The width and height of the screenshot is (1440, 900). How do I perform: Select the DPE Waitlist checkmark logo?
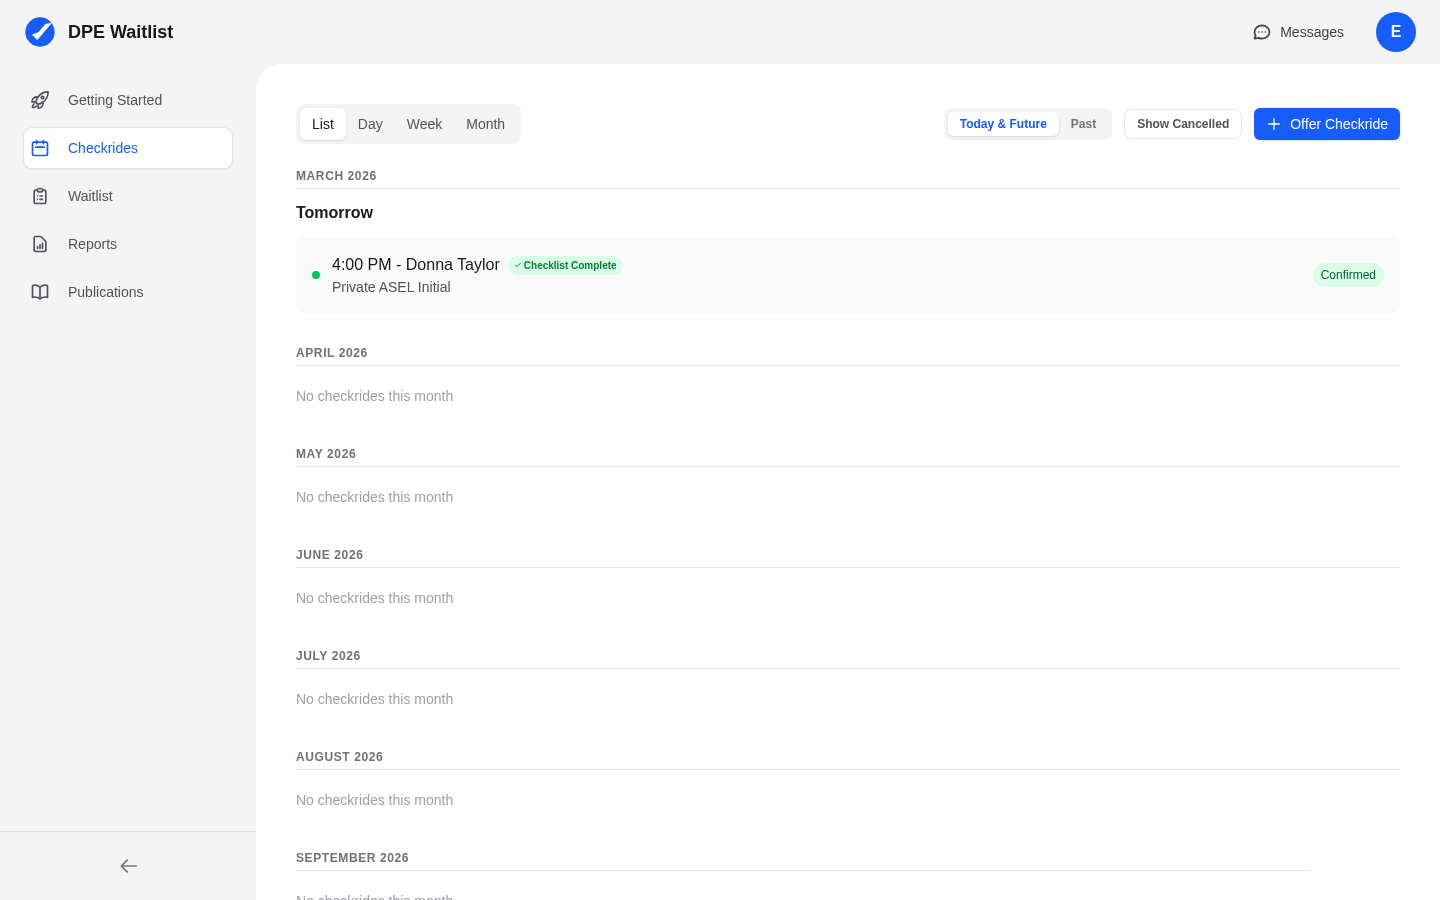[x=39, y=31]
